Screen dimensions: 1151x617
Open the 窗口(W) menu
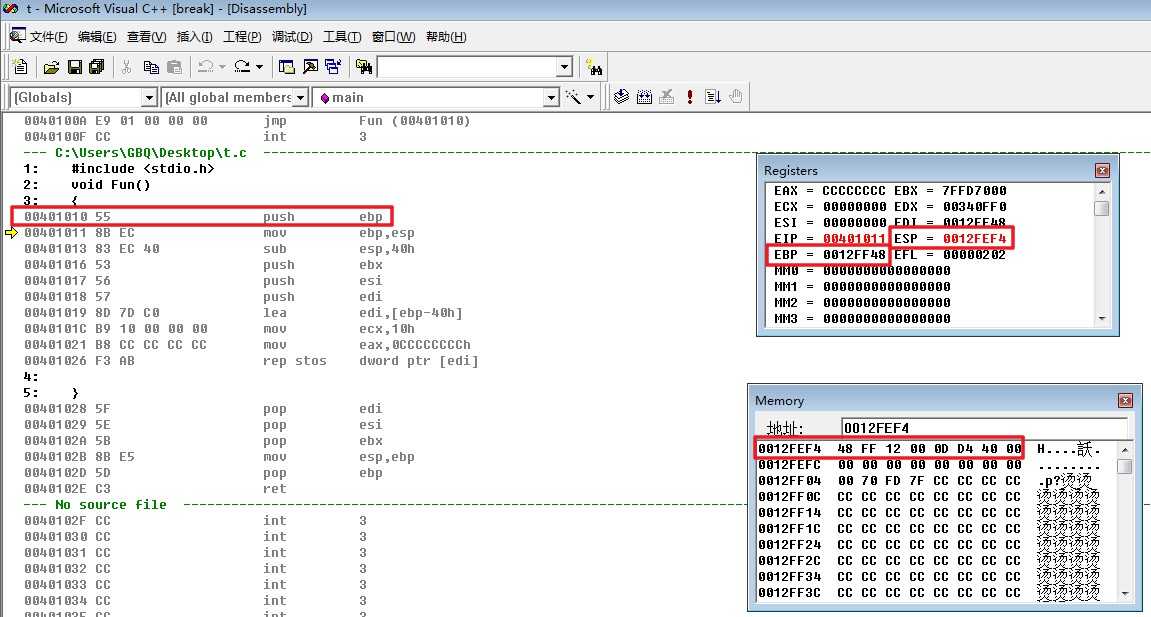pyautogui.click(x=393, y=37)
